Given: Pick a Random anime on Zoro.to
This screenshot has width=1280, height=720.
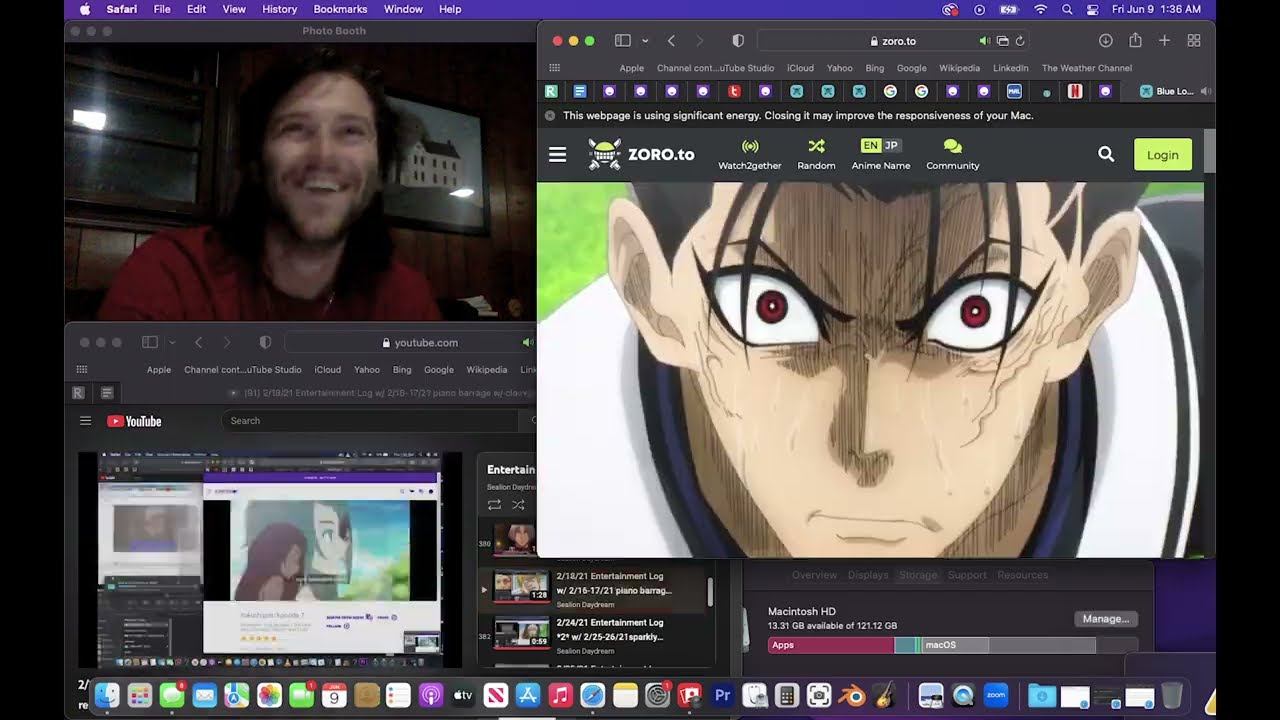Looking at the screenshot, I should coord(816,155).
